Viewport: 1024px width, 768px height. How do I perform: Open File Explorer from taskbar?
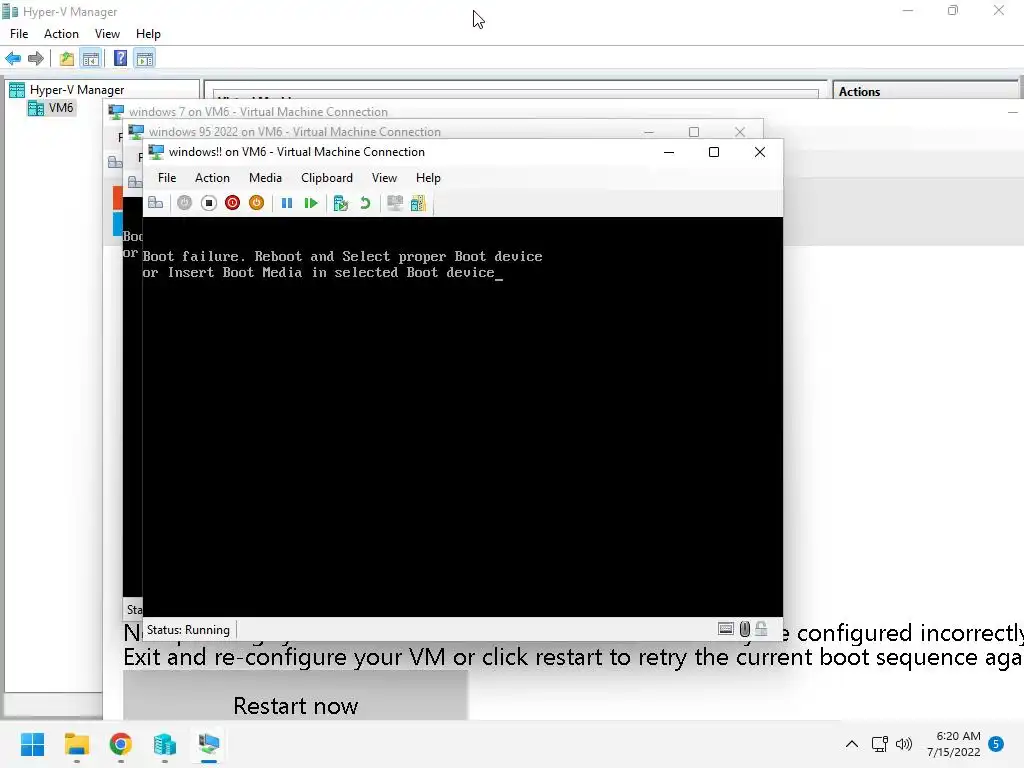76,744
